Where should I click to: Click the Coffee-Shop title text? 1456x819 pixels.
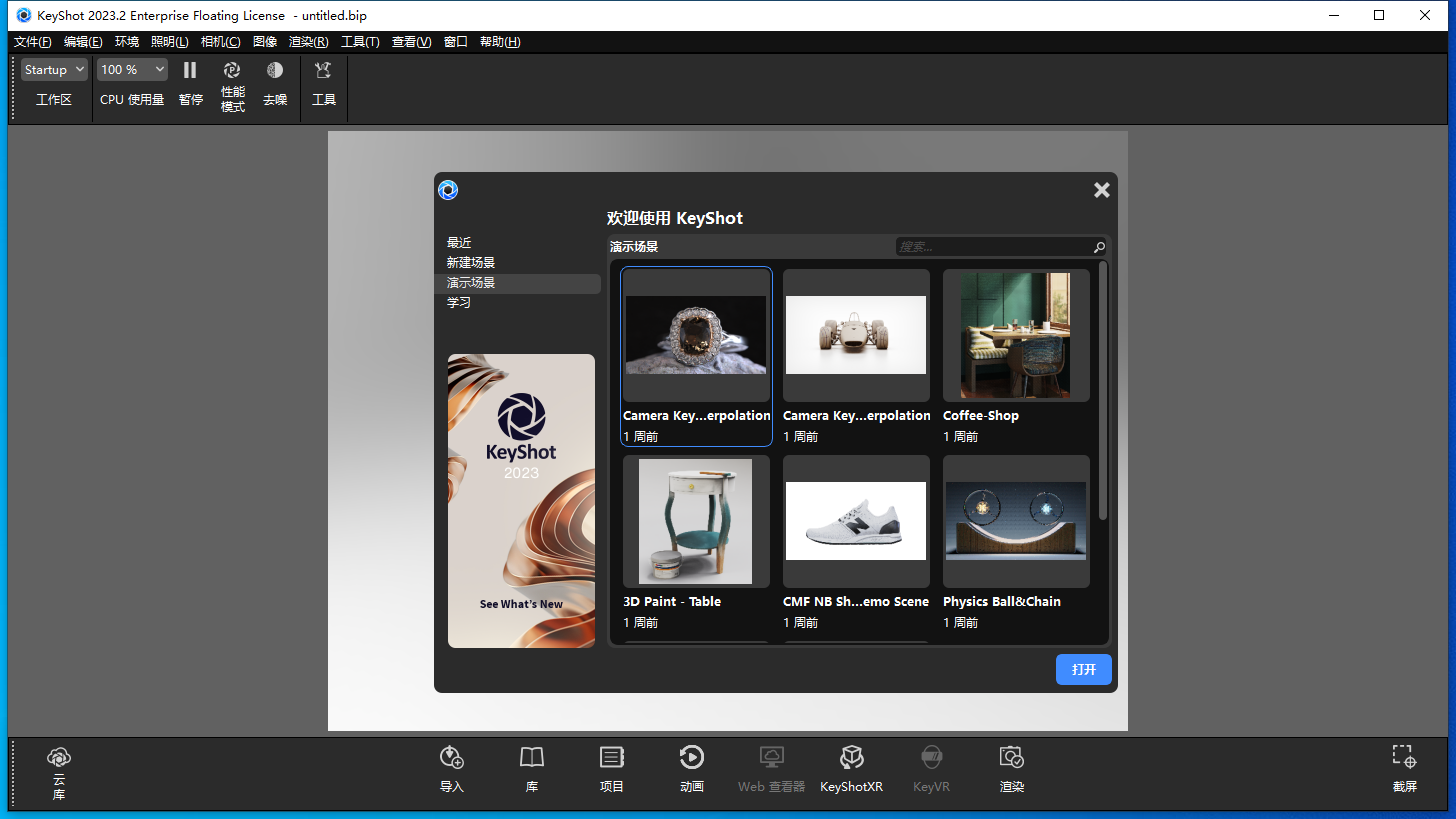pos(981,416)
